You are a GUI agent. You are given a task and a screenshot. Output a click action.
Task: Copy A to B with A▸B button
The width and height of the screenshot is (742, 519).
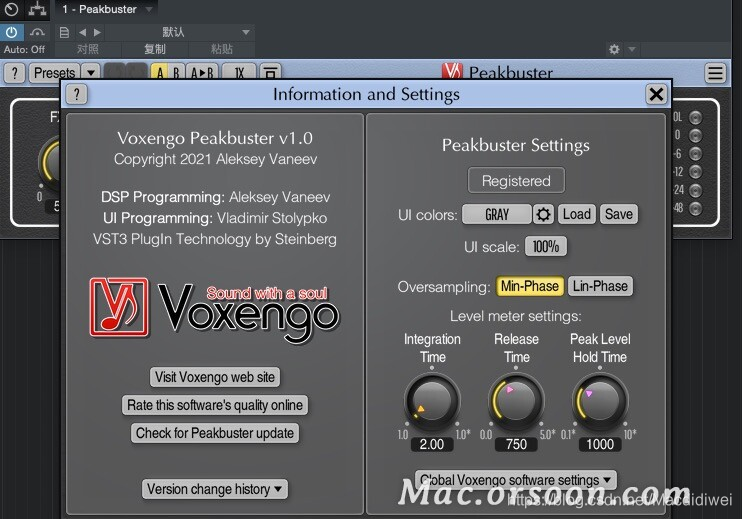tap(202, 73)
